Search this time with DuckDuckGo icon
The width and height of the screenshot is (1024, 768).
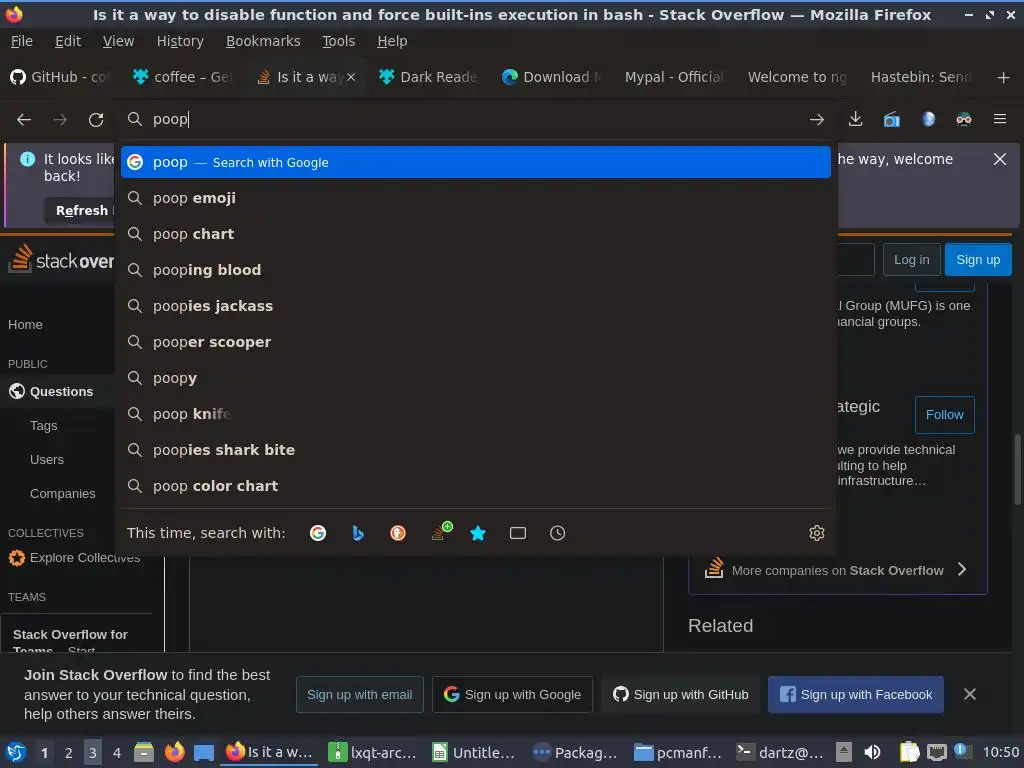[398, 533]
